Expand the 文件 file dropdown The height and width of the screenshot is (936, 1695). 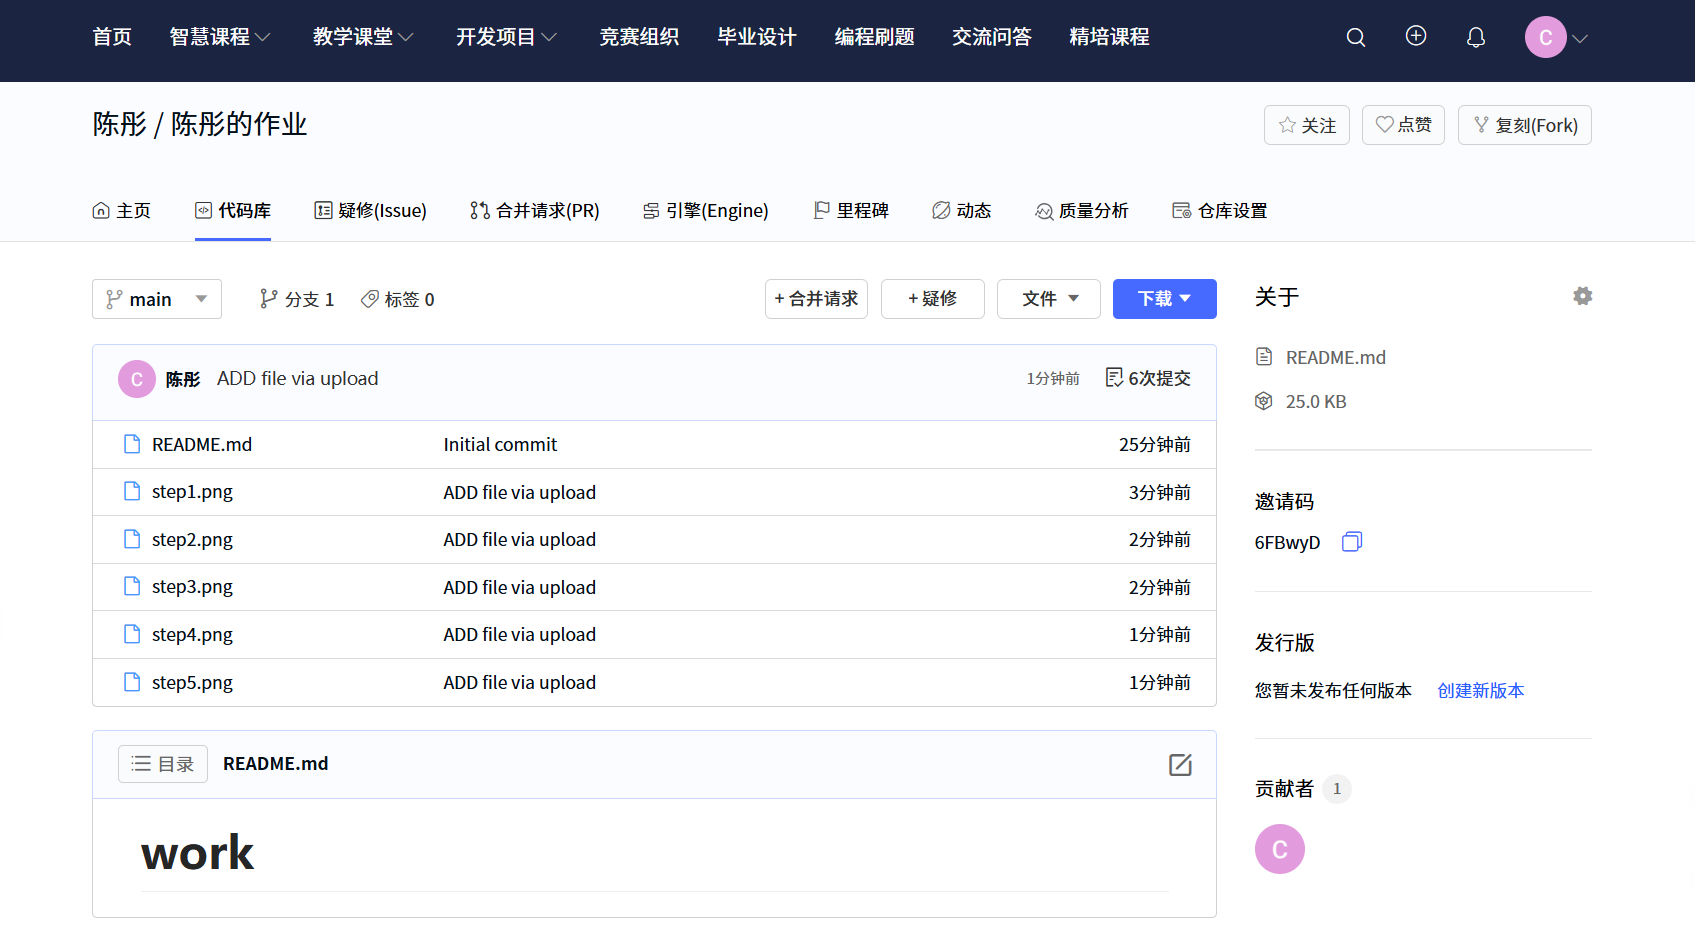[x=1048, y=299]
